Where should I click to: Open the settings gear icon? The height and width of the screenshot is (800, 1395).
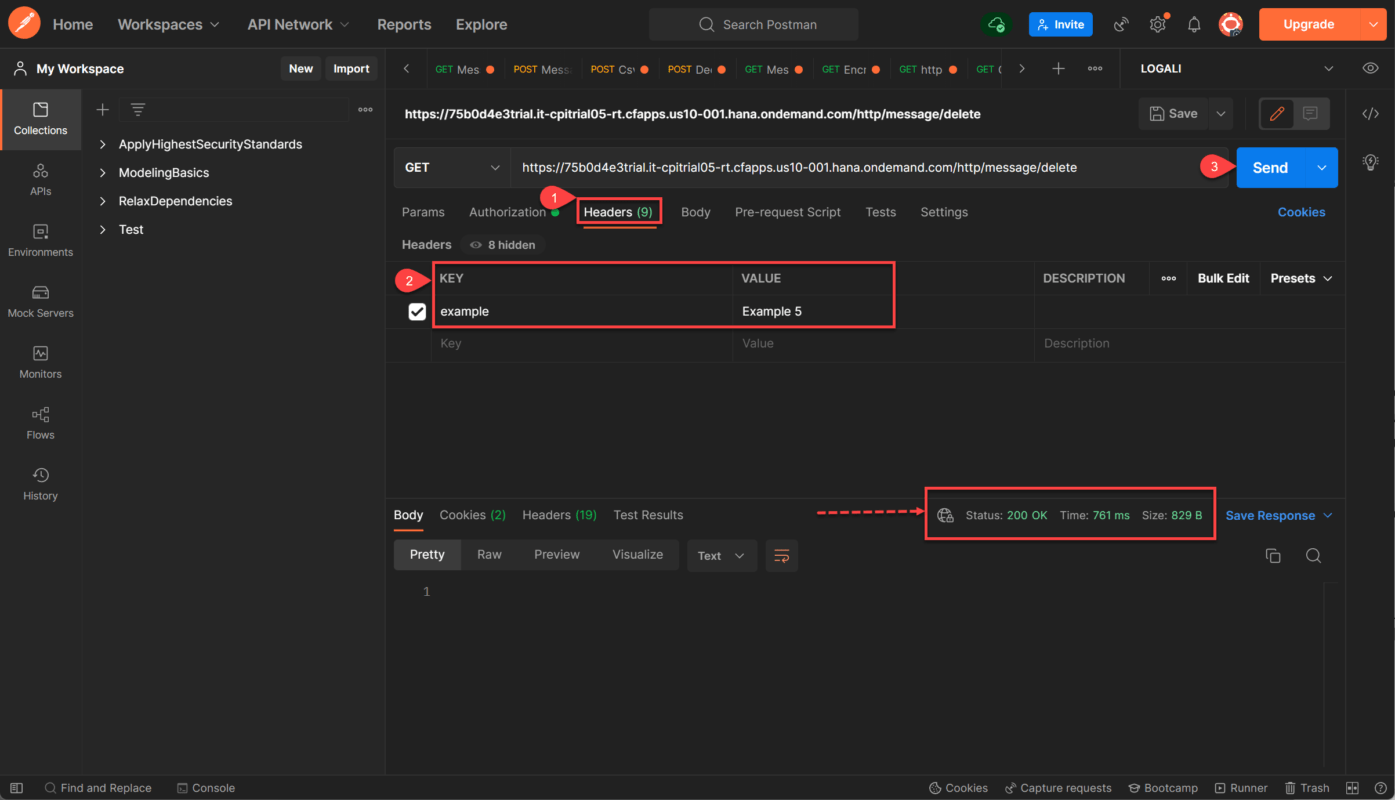click(x=1158, y=24)
